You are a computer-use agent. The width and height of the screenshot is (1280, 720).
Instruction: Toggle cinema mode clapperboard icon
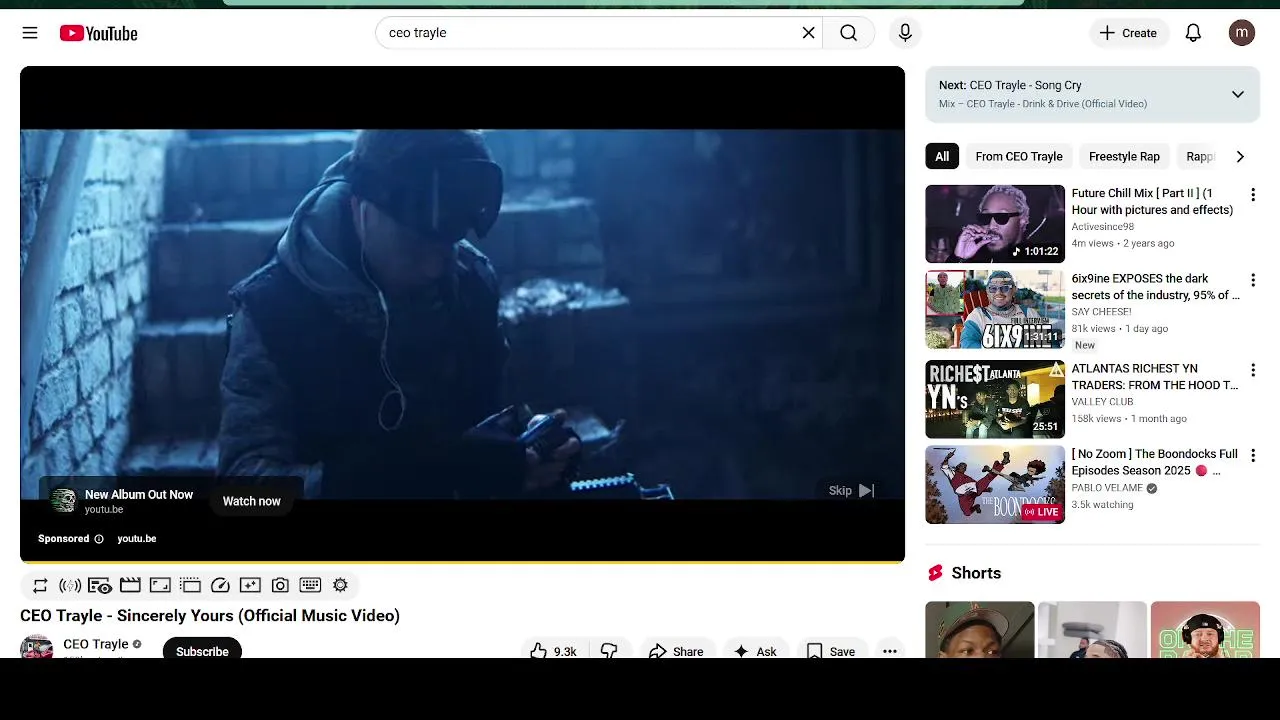click(x=130, y=585)
